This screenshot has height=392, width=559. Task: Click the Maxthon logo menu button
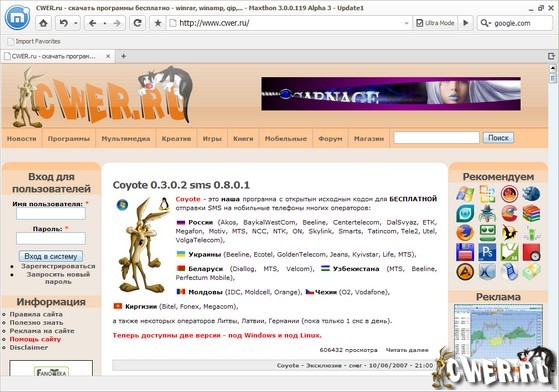click(x=17, y=17)
